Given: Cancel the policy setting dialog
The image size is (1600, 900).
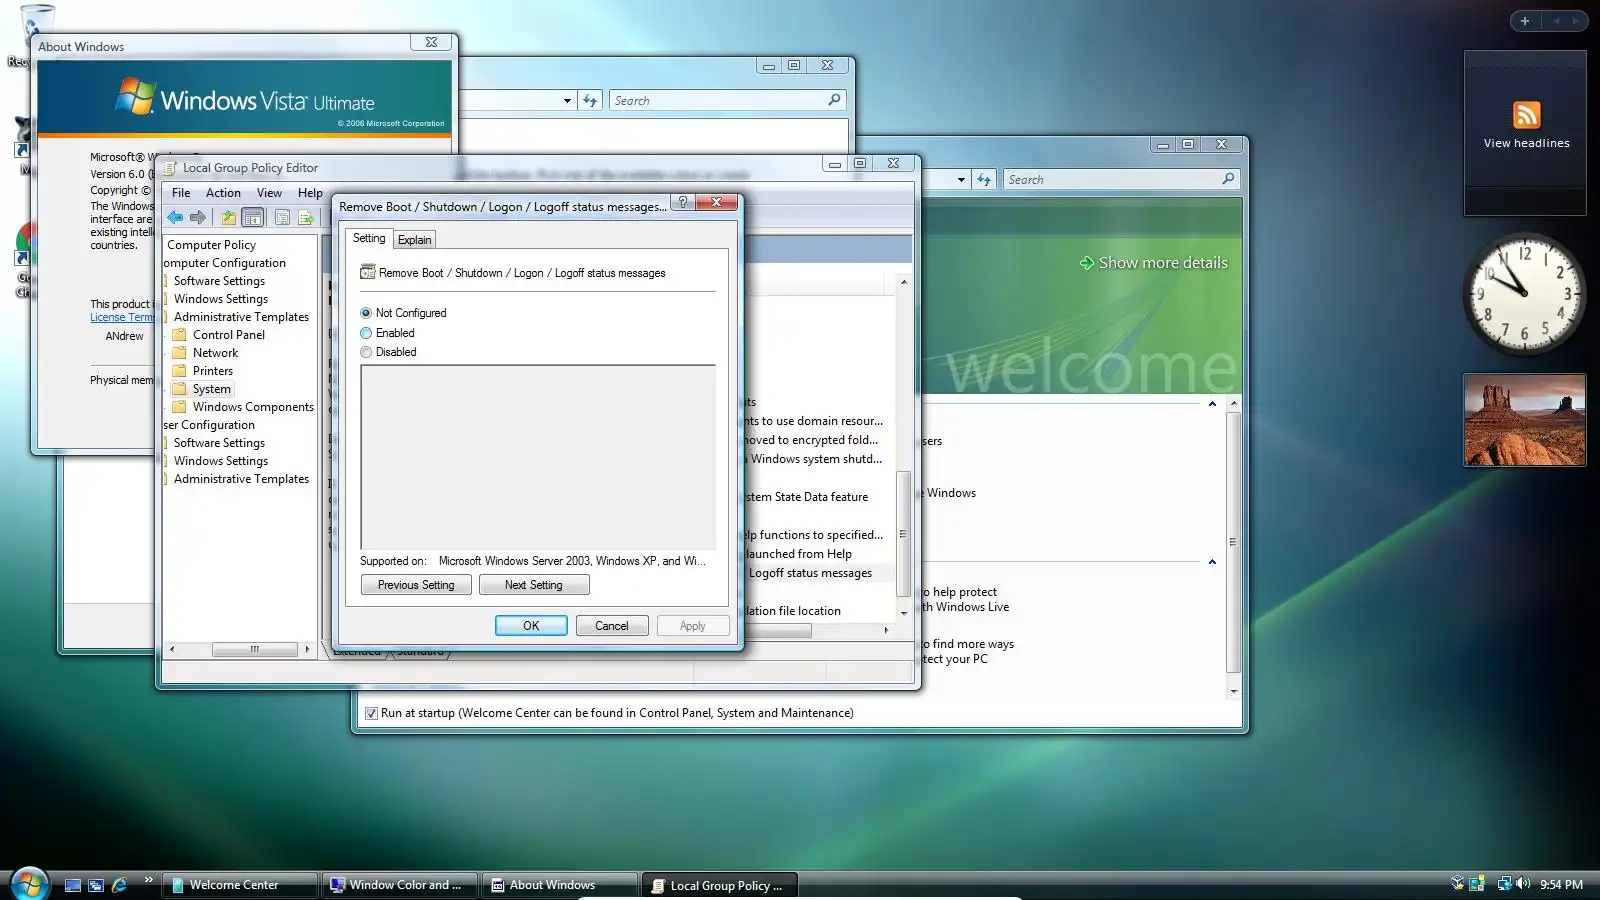Looking at the screenshot, I should click(x=612, y=626).
